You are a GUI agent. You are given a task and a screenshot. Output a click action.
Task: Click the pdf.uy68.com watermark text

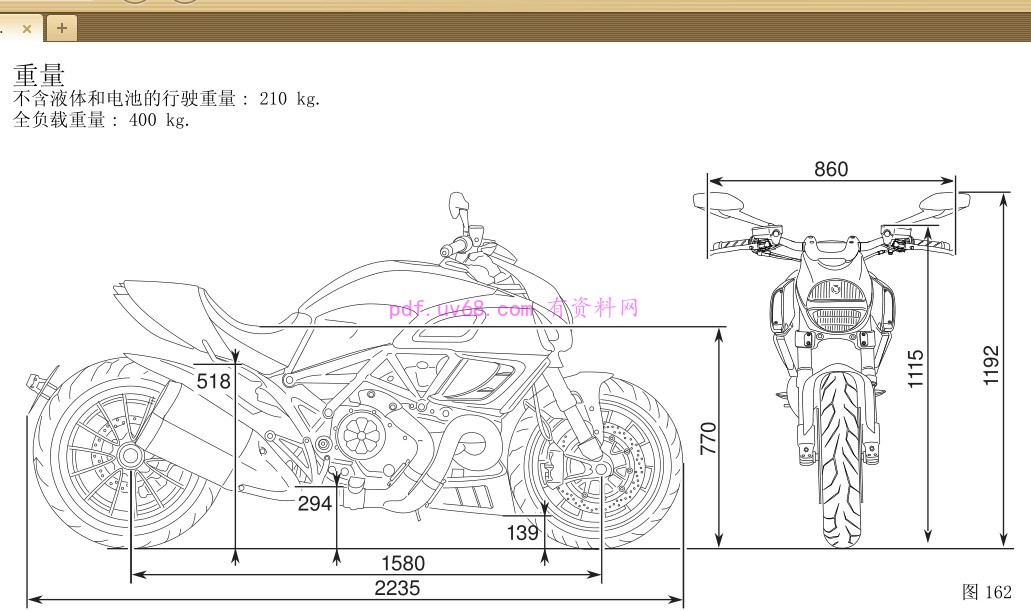[x=513, y=308]
